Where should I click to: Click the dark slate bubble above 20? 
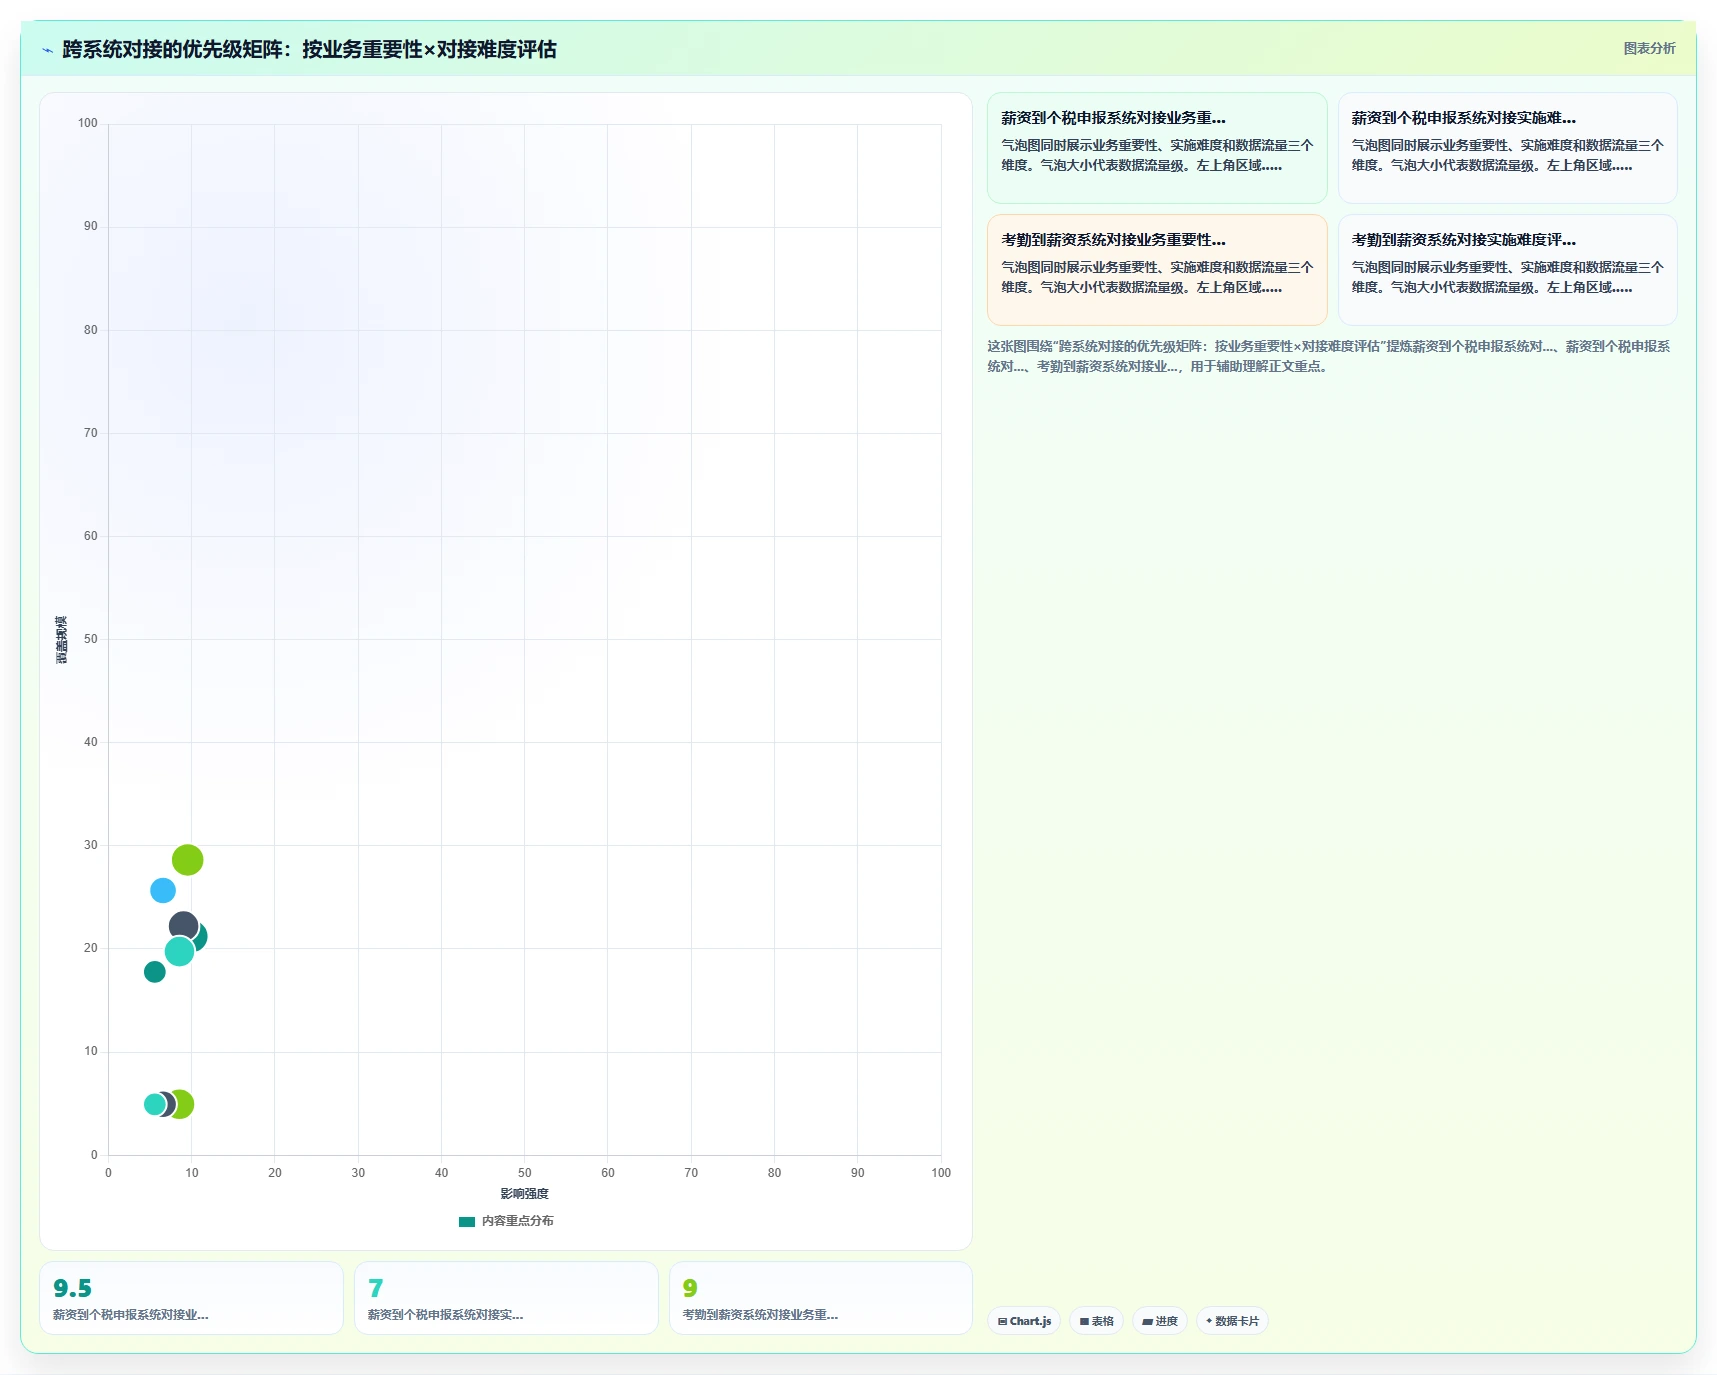[183, 926]
